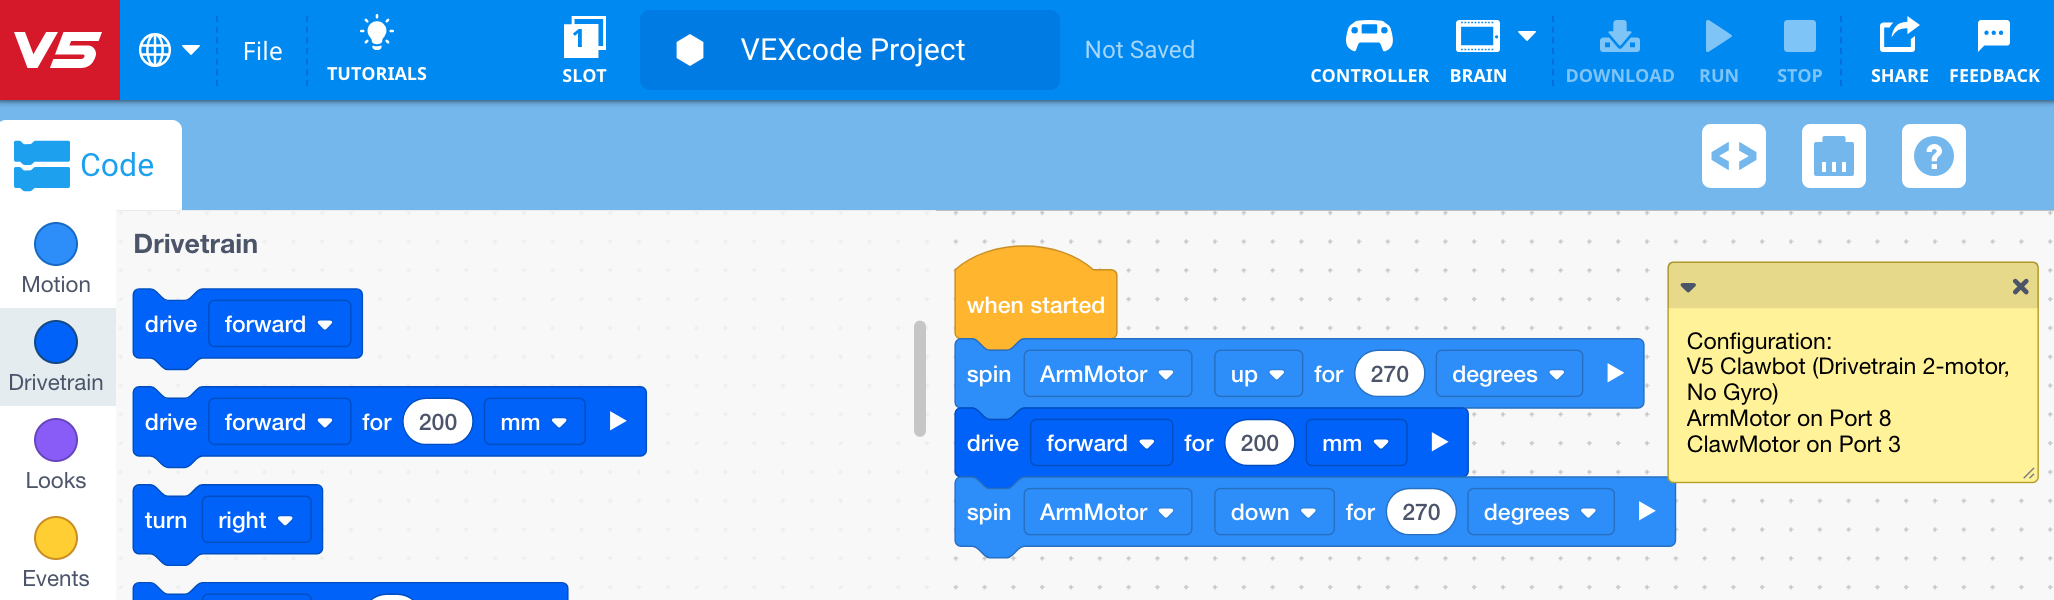Open the Tutorials panel
The height and width of the screenshot is (600, 2054).
click(376, 47)
